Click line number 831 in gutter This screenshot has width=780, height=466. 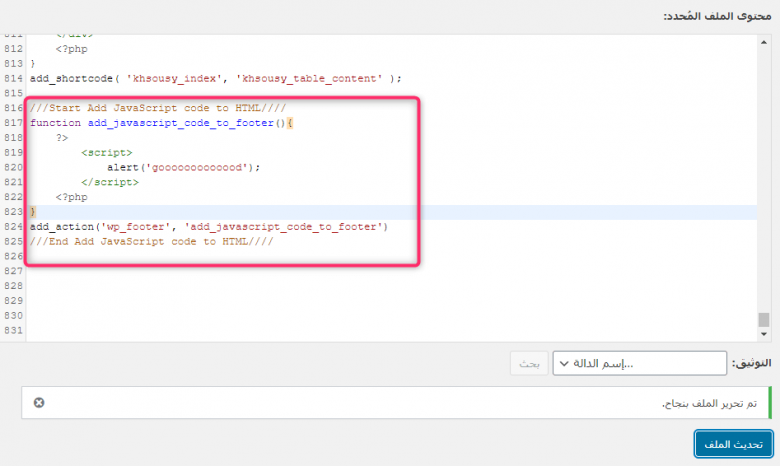coord(12,330)
